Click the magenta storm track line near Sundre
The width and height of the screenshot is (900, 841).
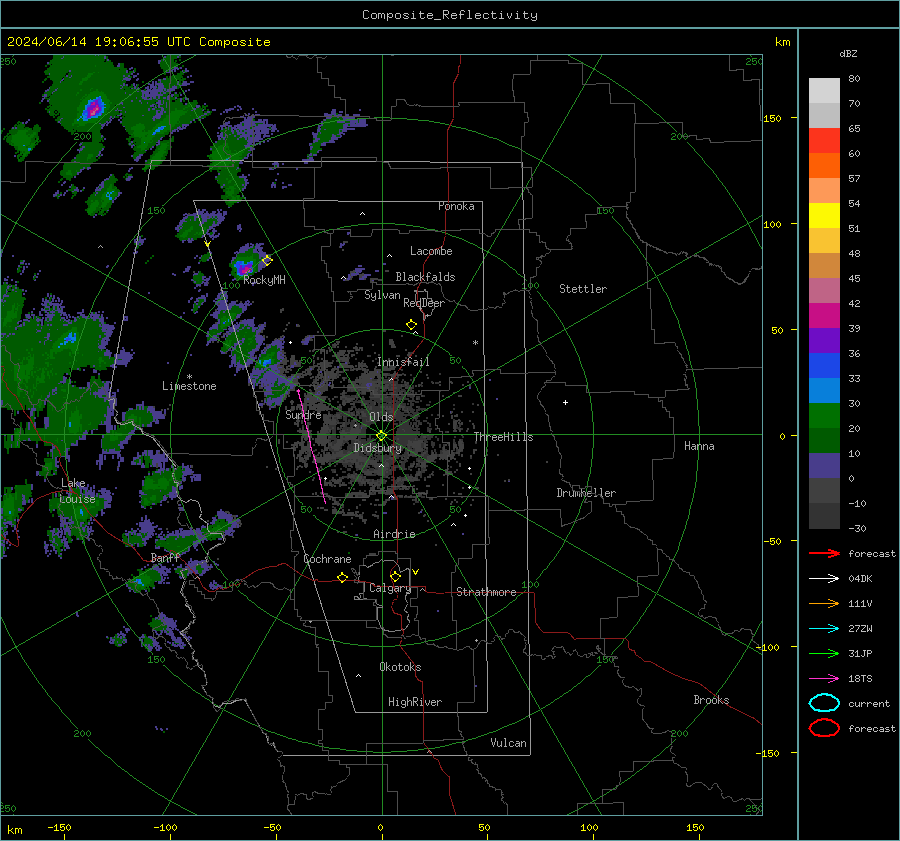point(312,447)
